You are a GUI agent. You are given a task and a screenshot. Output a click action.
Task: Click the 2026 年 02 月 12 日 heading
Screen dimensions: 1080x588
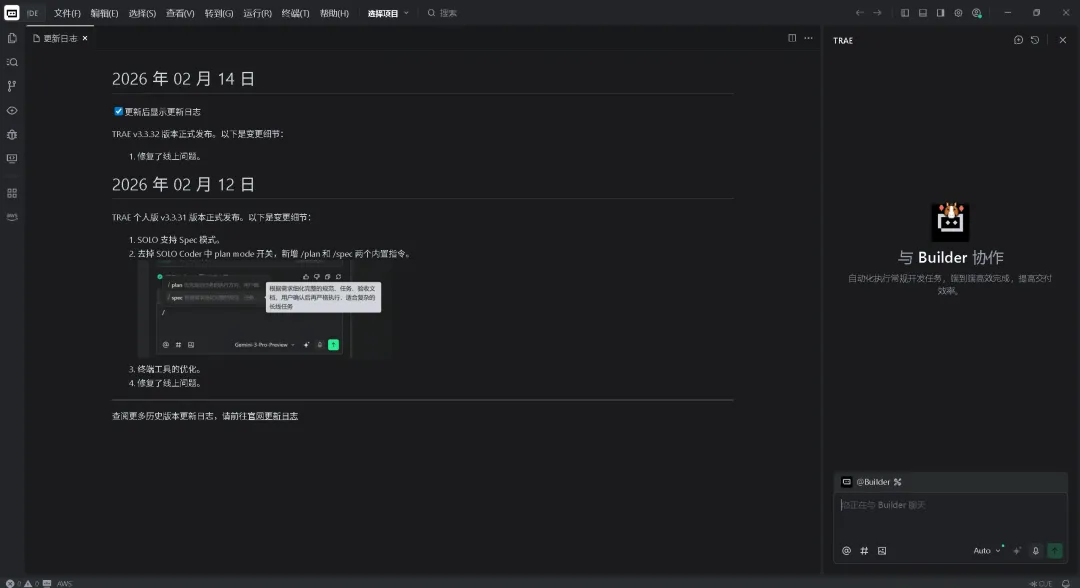click(183, 185)
